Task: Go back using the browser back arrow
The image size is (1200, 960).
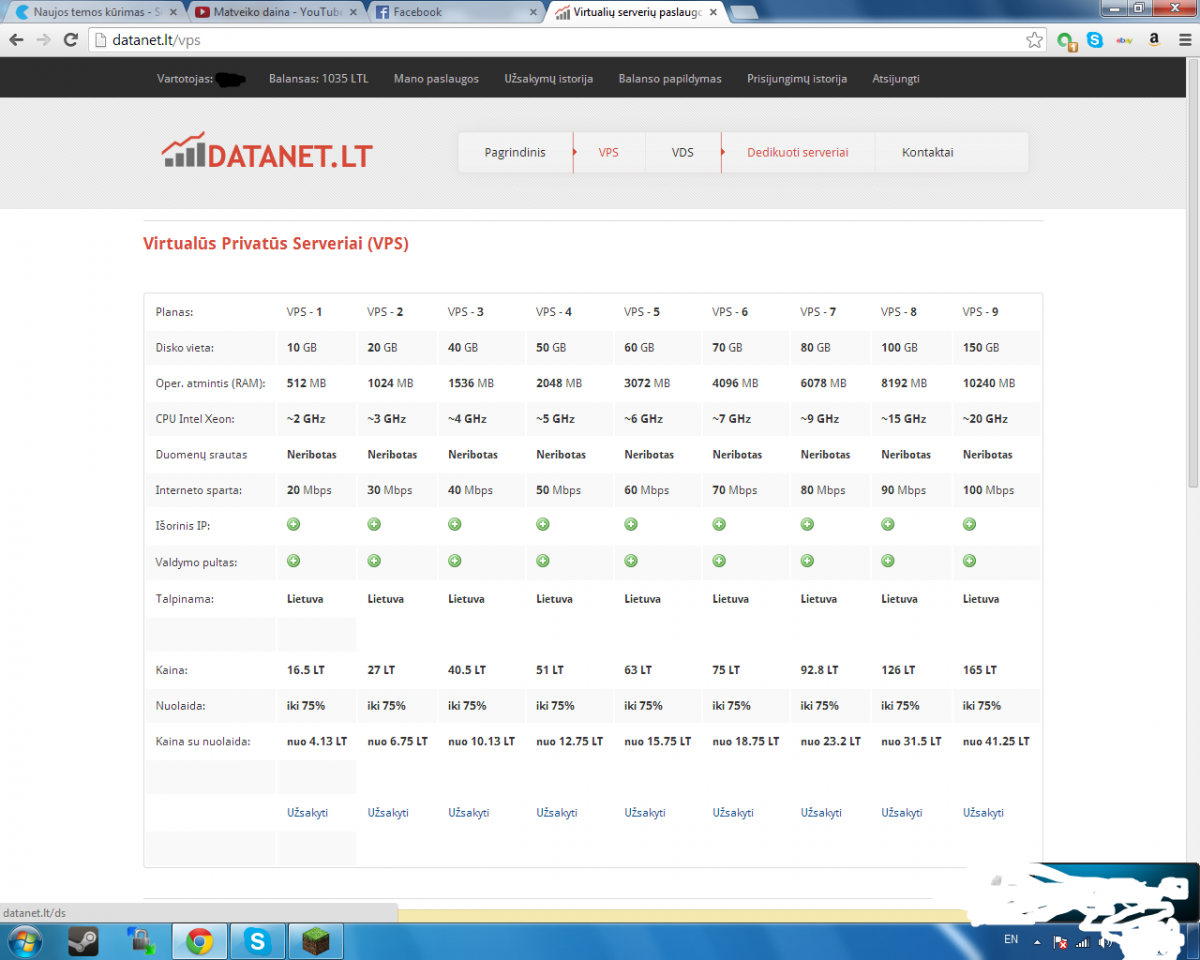Action: (17, 40)
